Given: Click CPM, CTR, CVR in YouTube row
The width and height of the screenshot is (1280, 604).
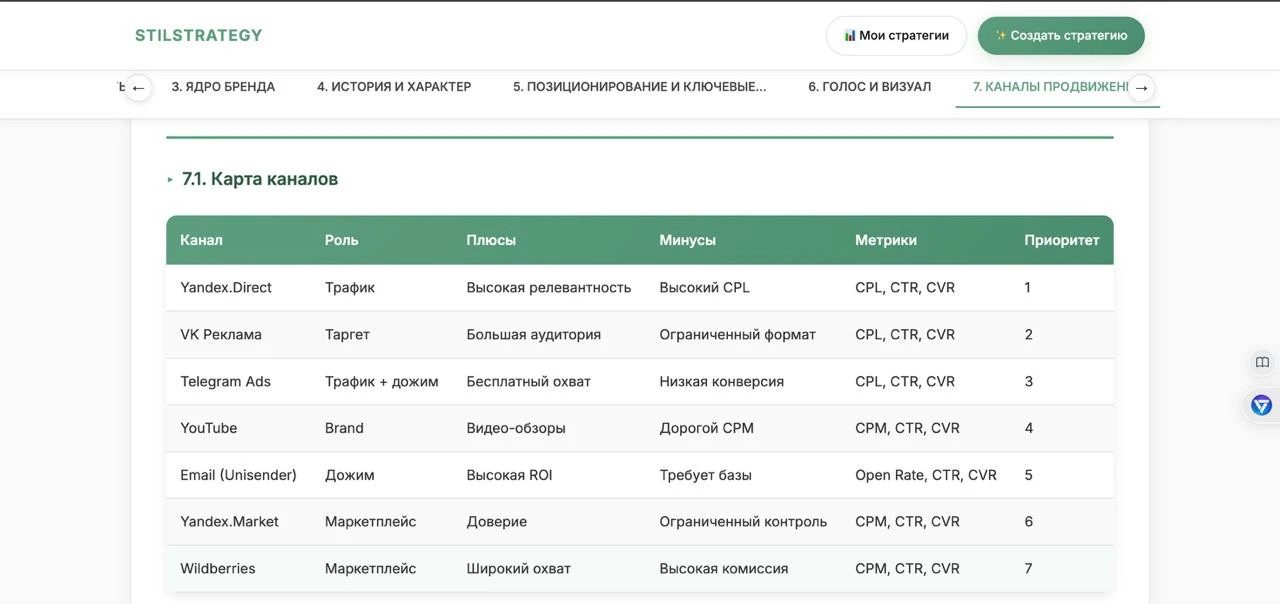Looking at the screenshot, I should pyautogui.click(x=907, y=428).
